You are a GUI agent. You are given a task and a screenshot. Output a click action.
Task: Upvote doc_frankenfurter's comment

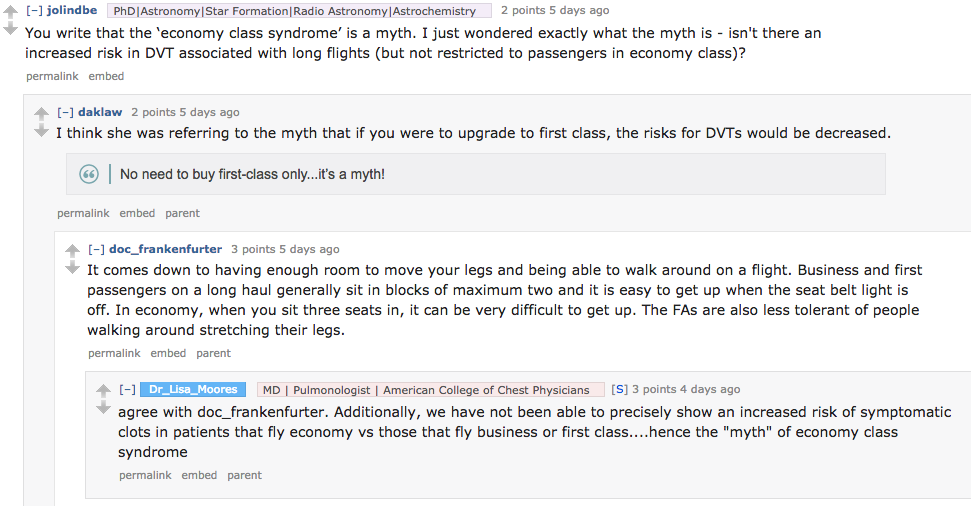72,250
